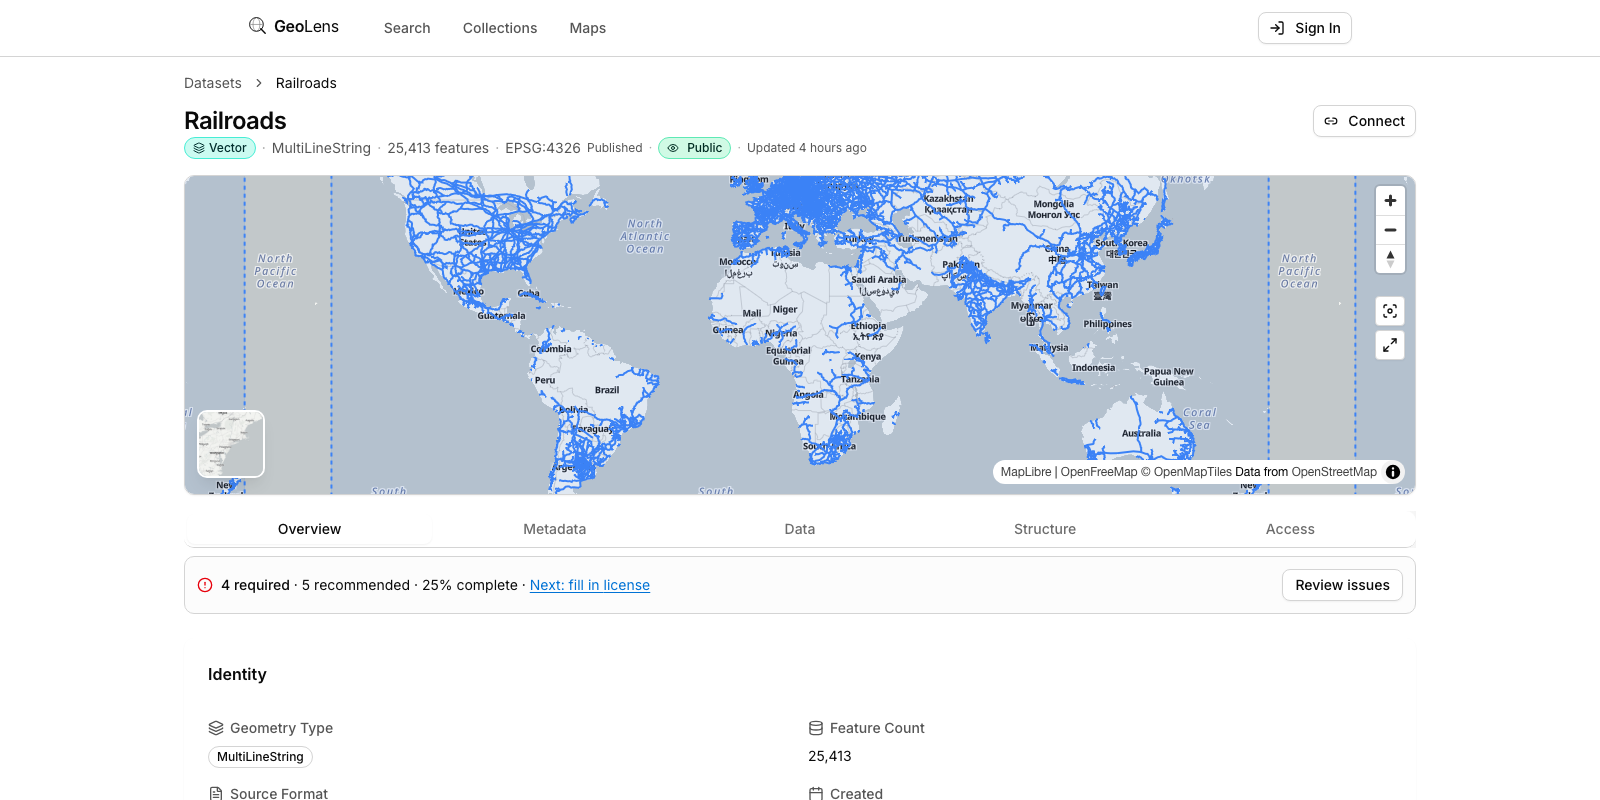Viewport: 1600px width, 800px height.
Task: Open the Structure tab
Action: [x=1045, y=529]
